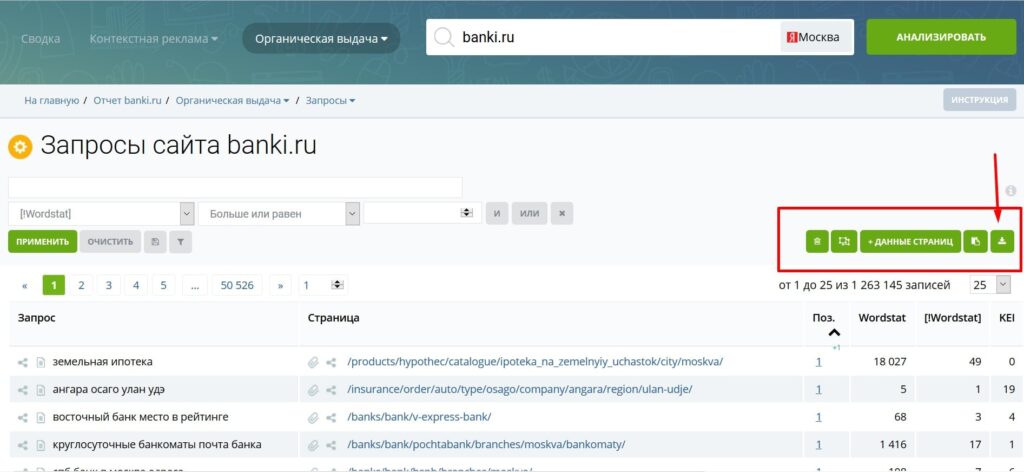Sort by the 'Поз.' column arrow
This screenshot has height=472, width=1024.
click(834, 332)
